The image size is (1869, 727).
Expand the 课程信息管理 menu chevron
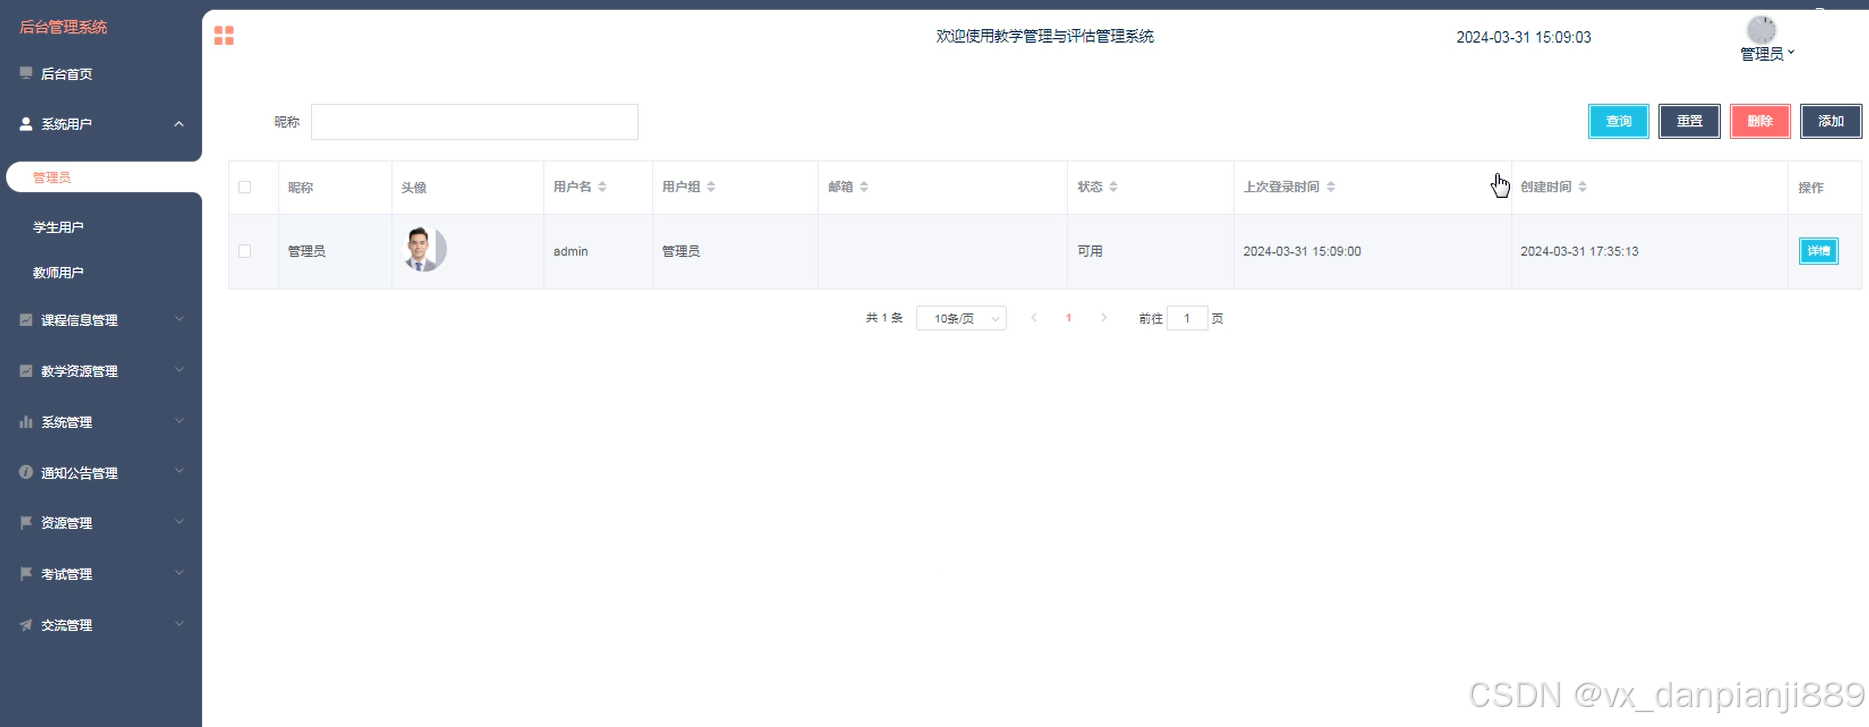pos(179,319)
